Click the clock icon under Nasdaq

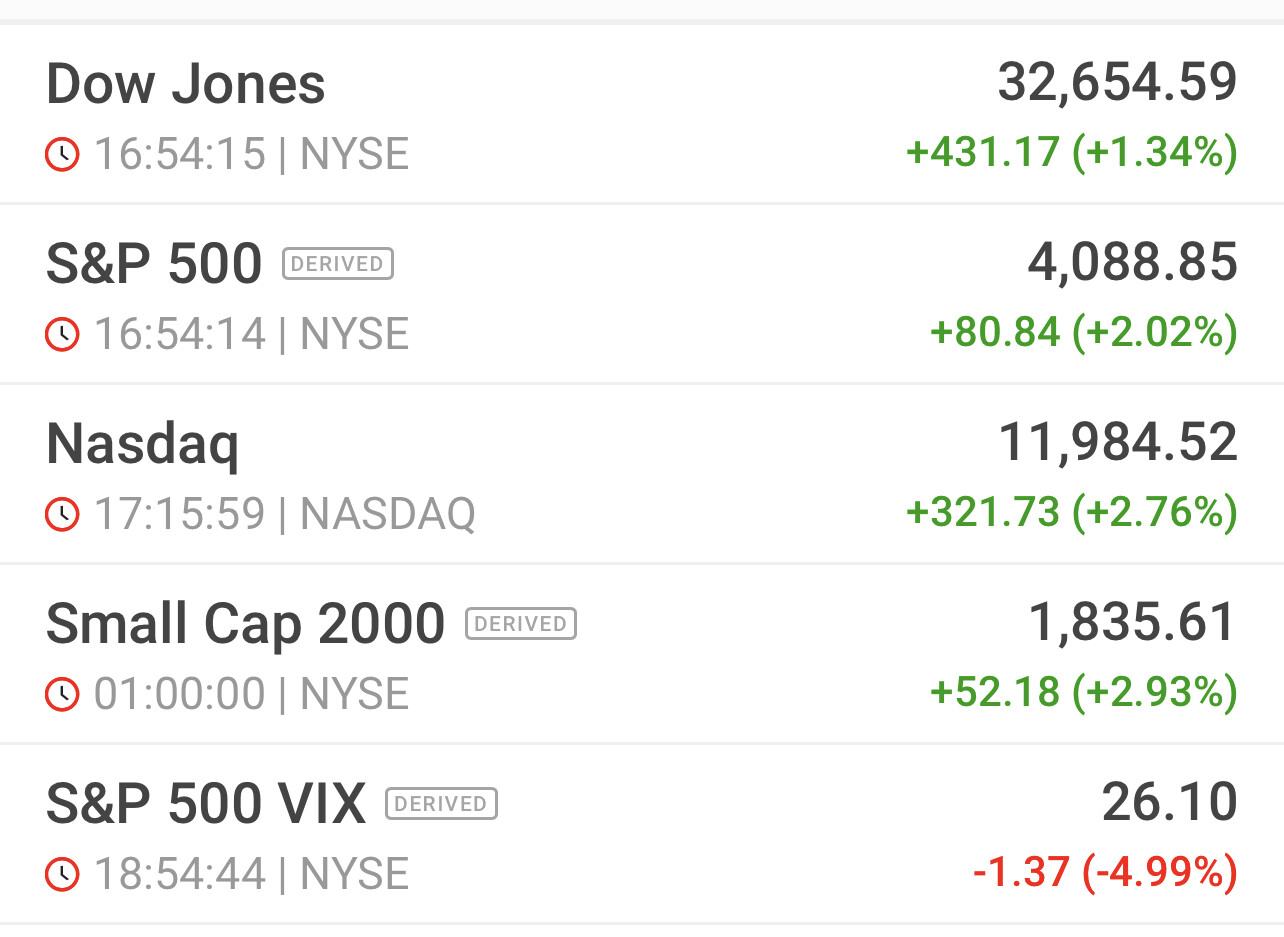point(62,514)
